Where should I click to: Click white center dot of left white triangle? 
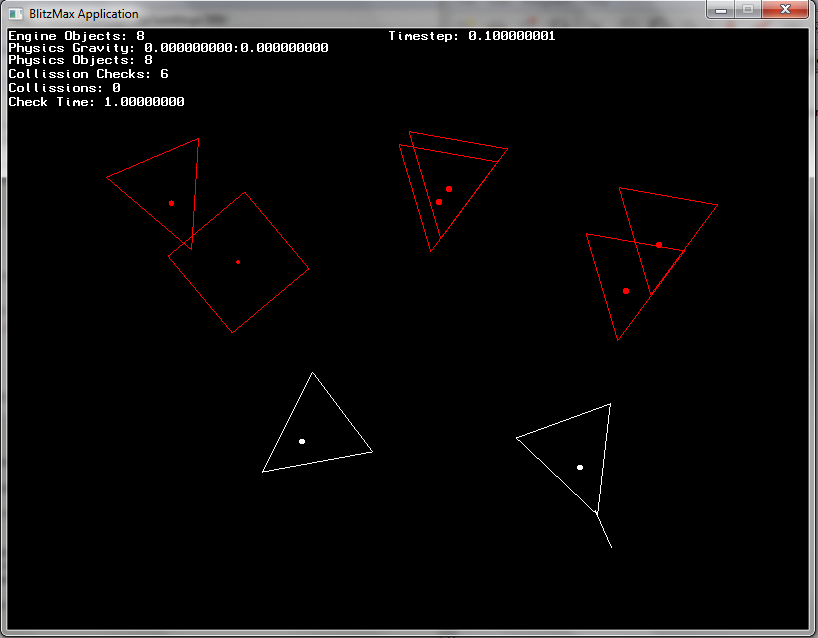coord(302,441)
